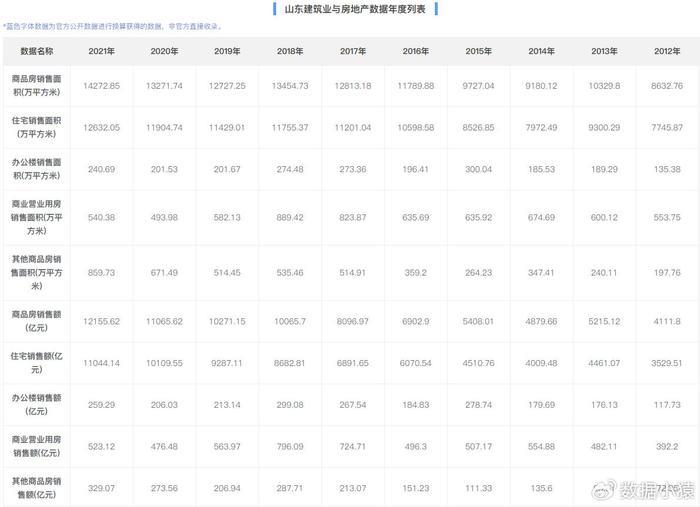Select the 2021年 column header
The width and height of the screenshot is (700, 507).
pyautogui.click(x=101, y=50)
